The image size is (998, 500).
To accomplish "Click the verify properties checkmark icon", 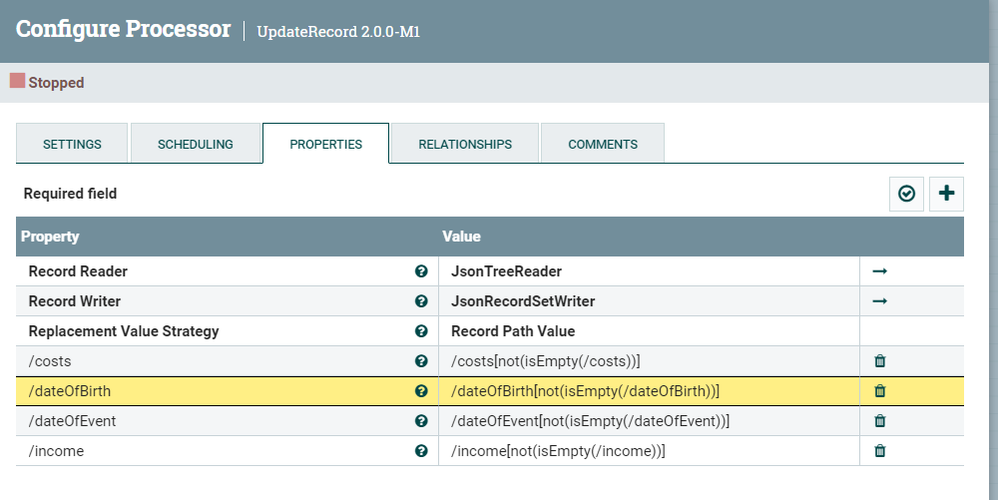I will [906, 194].
